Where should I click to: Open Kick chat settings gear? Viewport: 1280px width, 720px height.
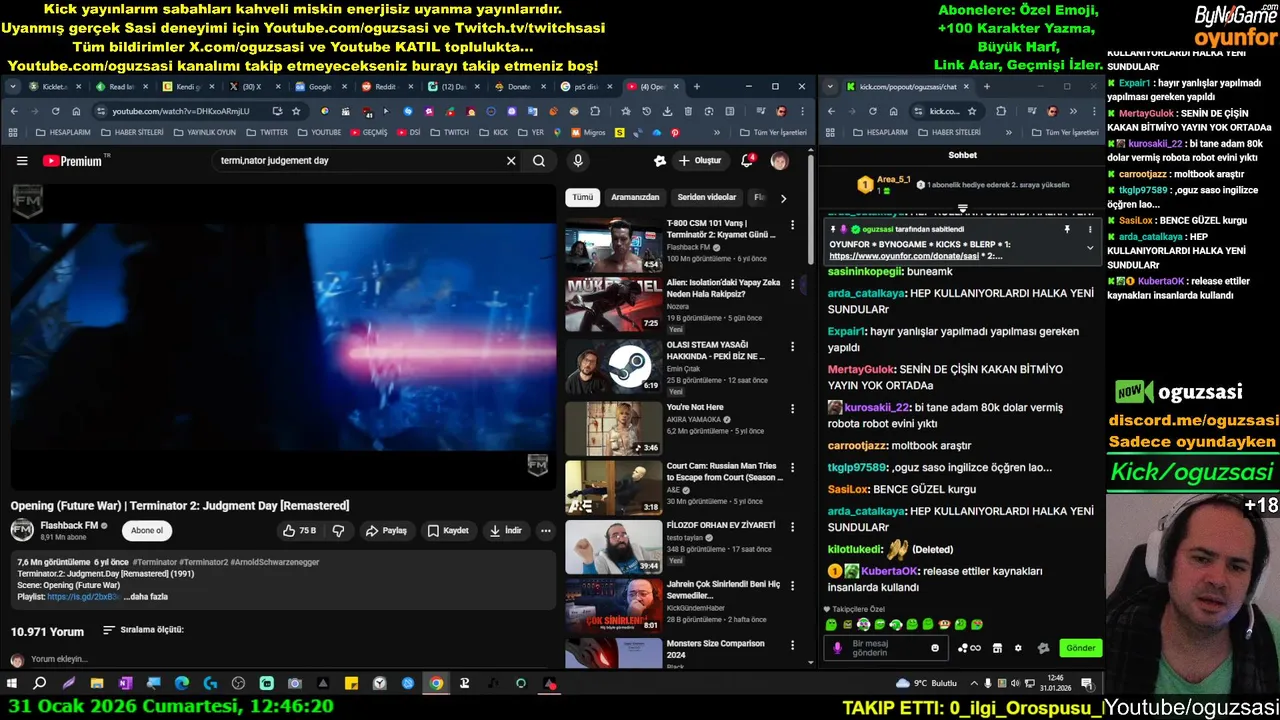[1018, 648]
